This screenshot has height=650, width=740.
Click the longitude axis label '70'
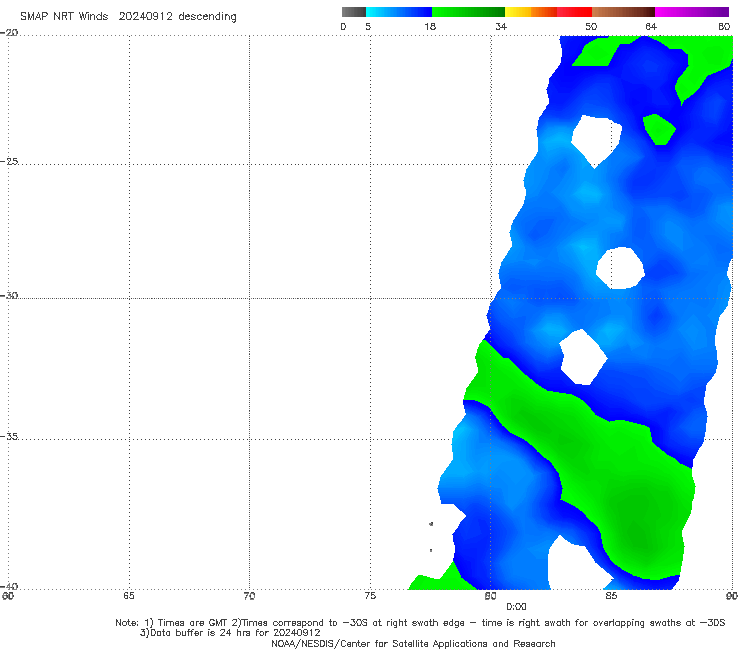tap(249, 596)
